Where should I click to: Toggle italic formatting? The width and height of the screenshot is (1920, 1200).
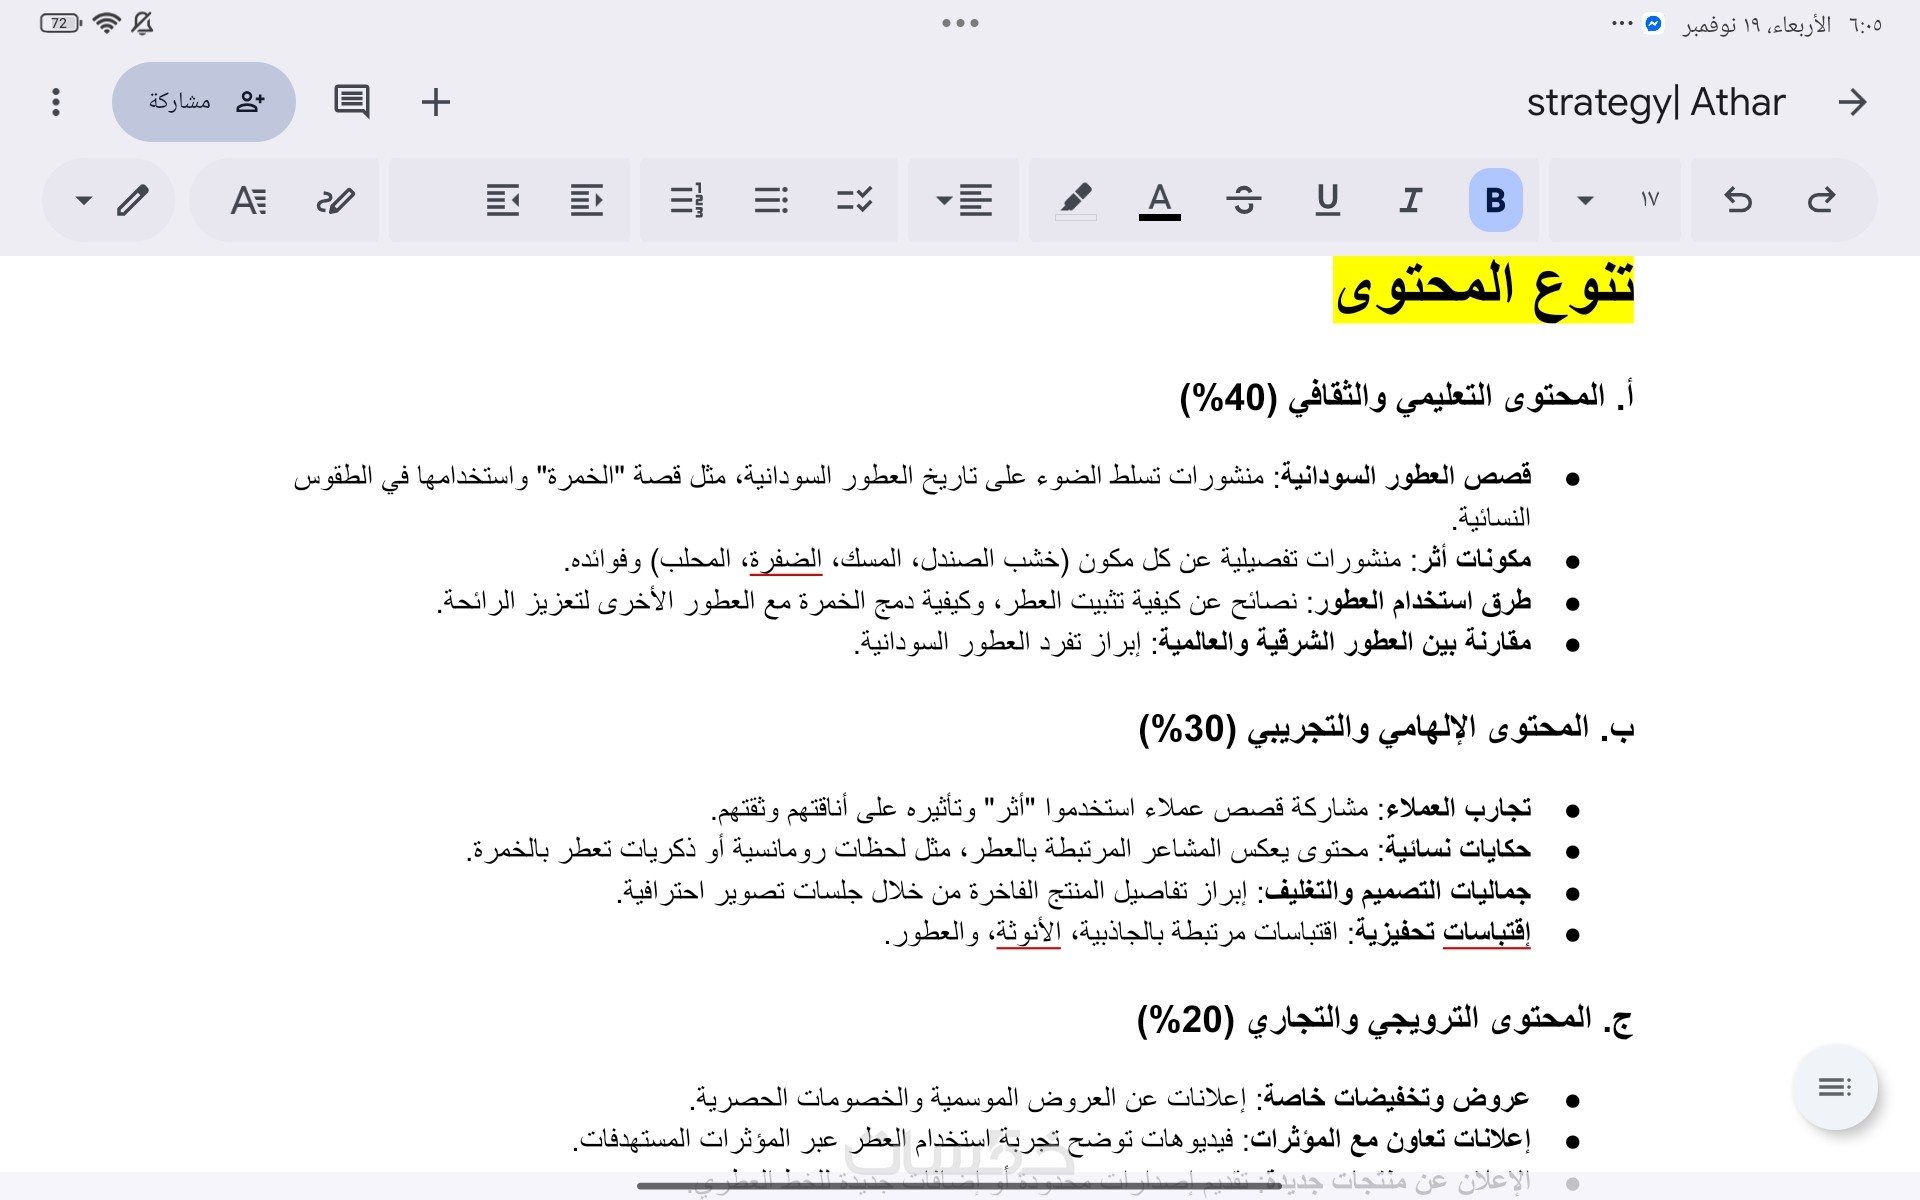(1410, 200)
